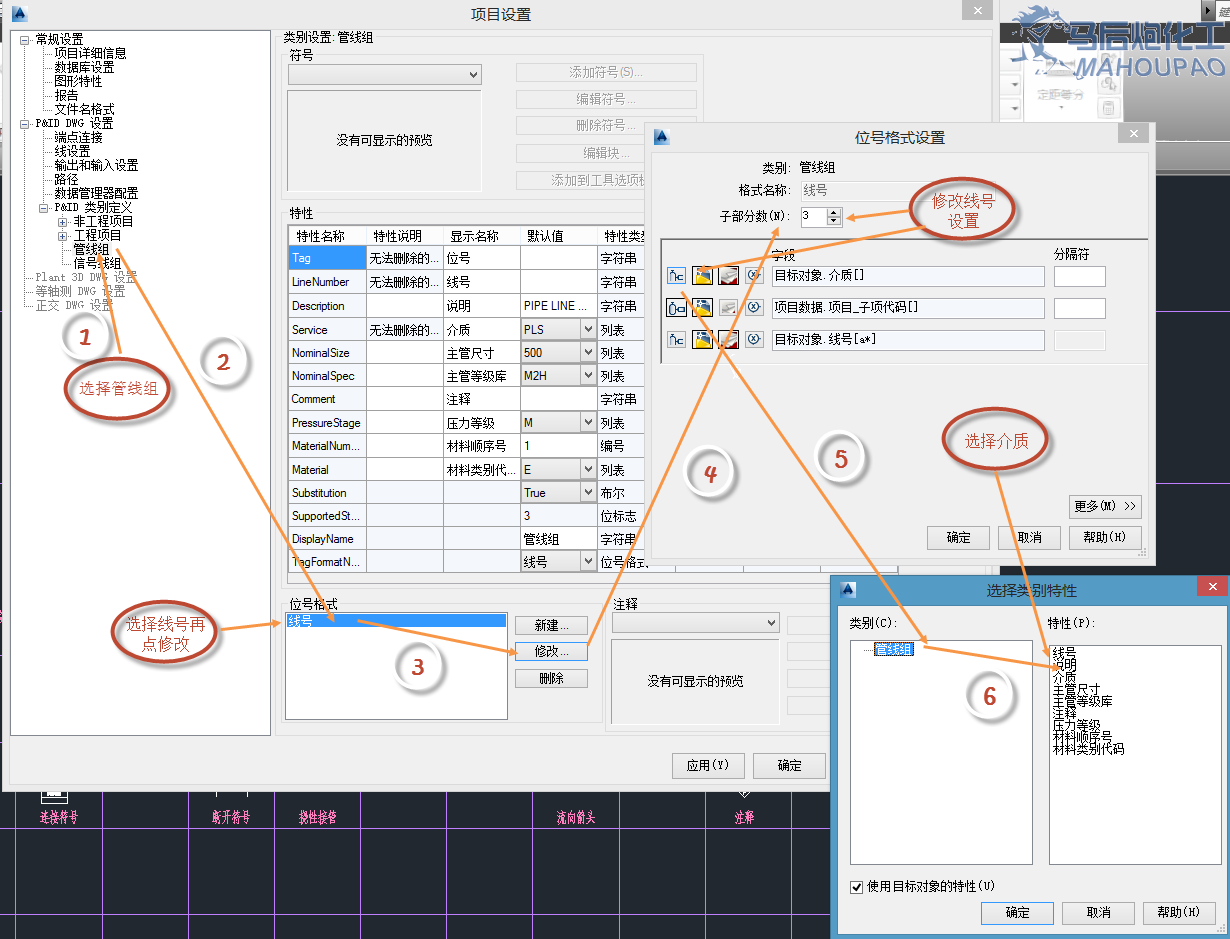This screenshot has height=939, width=1230.
Task: Click the 应用(Y) button
Action: pyautogui.click(x=708, y=766)
